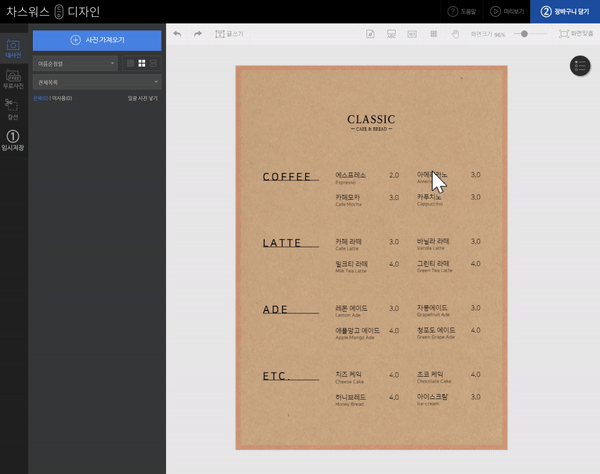Select the 에스프레소 Espresso menu item
600x474 pixels.
point(351,178)
